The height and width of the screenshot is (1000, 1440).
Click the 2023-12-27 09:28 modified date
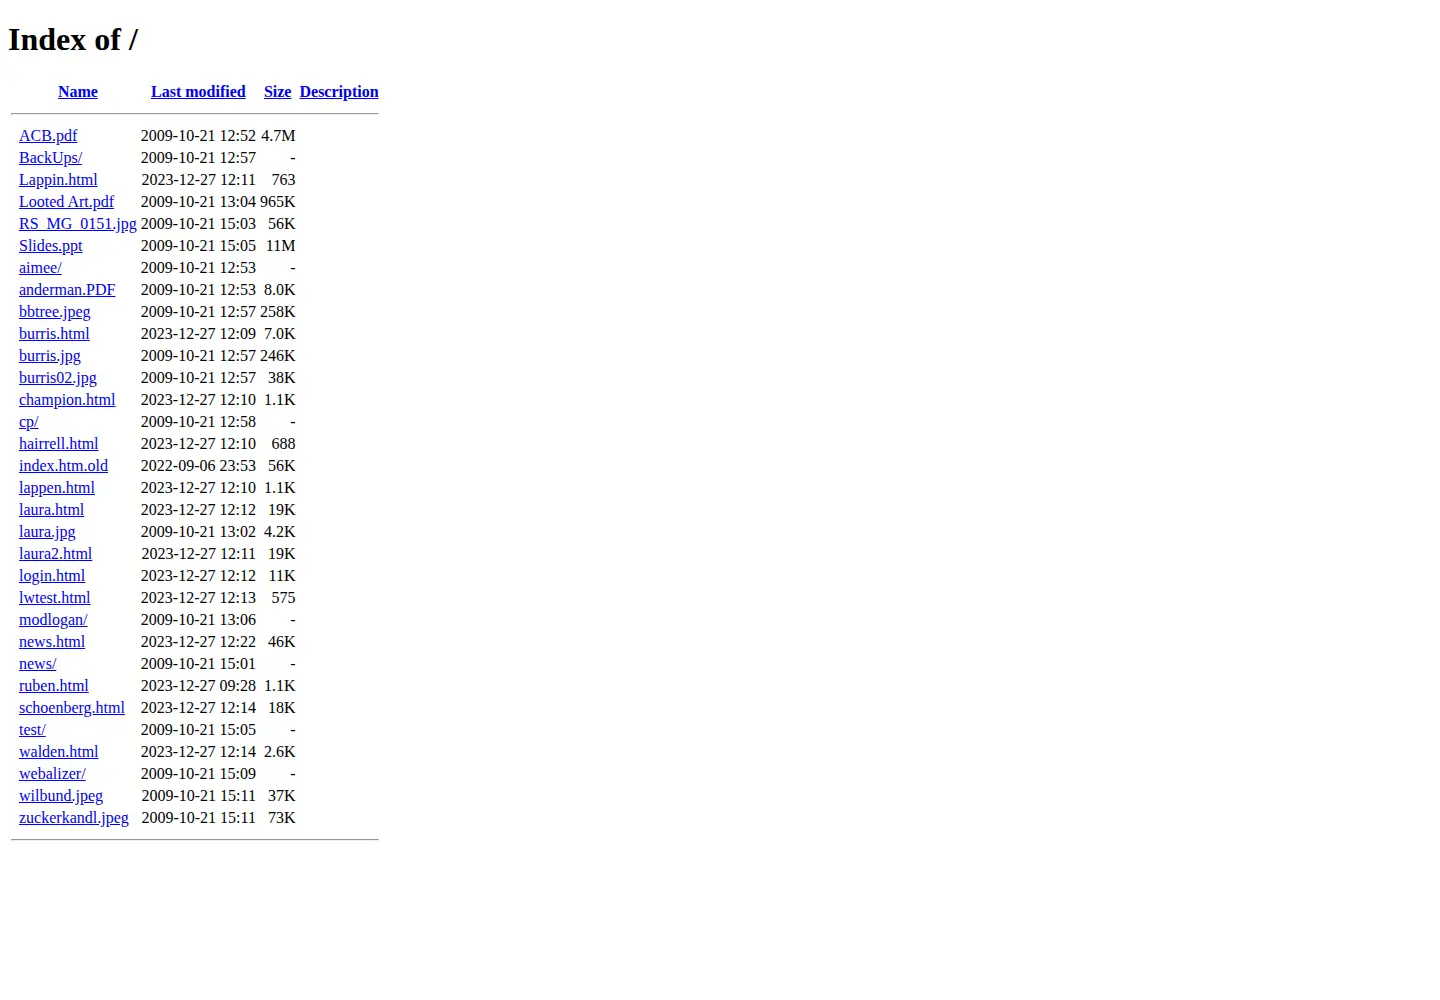(198, 686)
